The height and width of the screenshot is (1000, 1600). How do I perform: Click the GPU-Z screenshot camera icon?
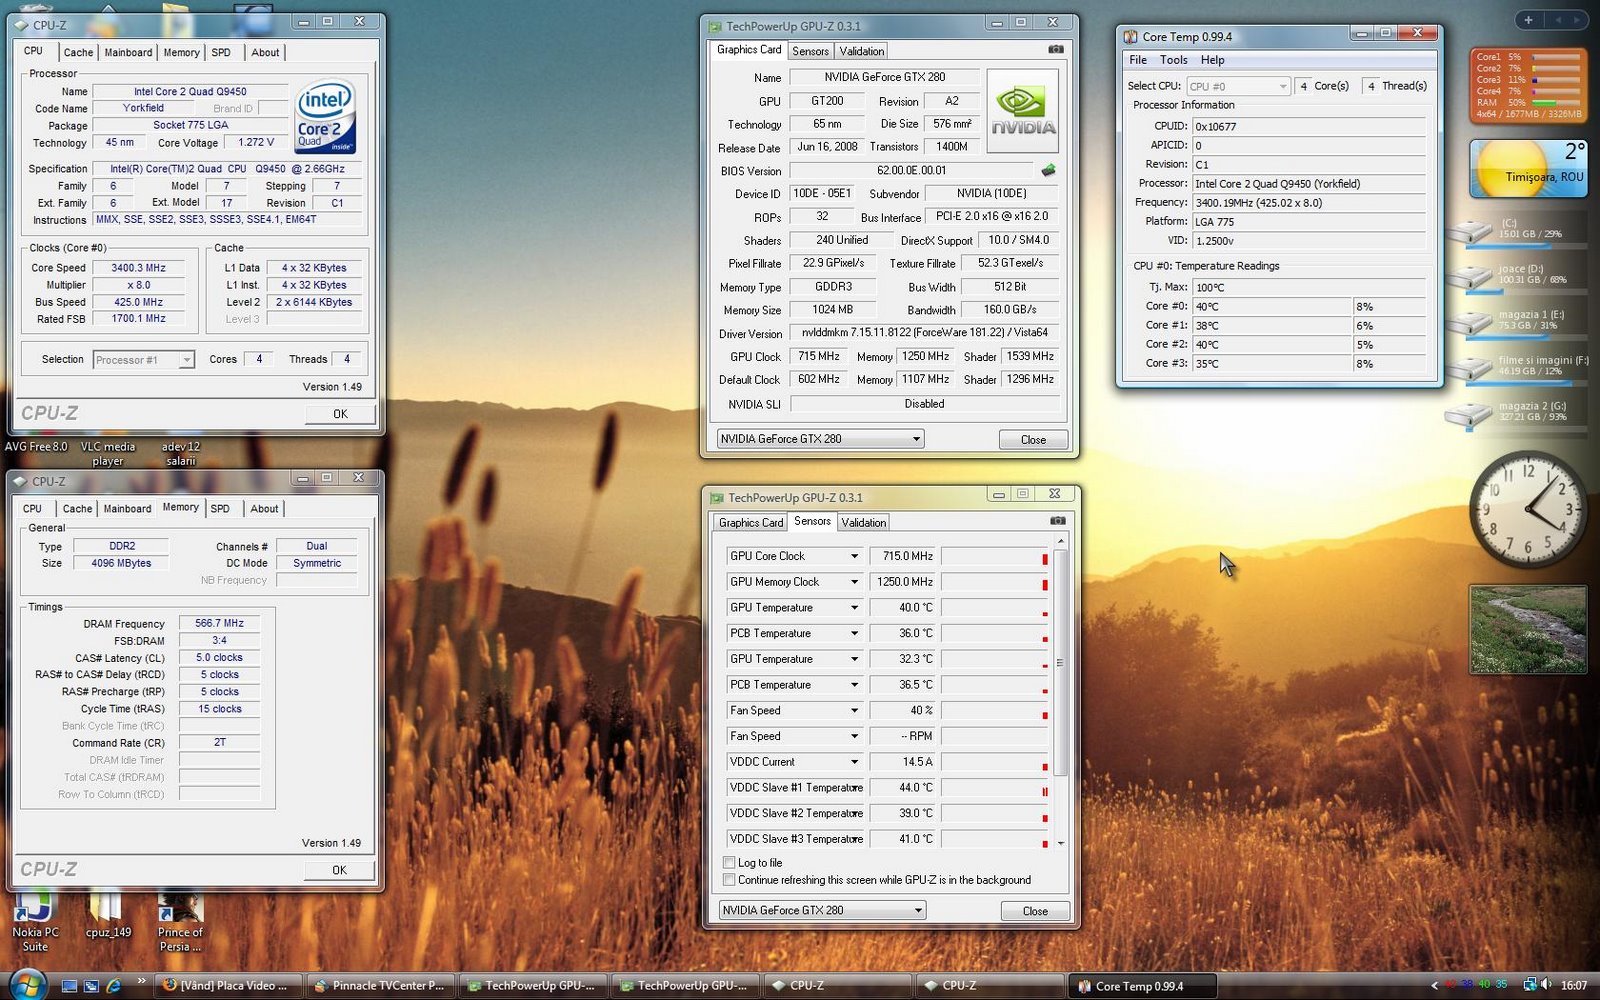1055,49
